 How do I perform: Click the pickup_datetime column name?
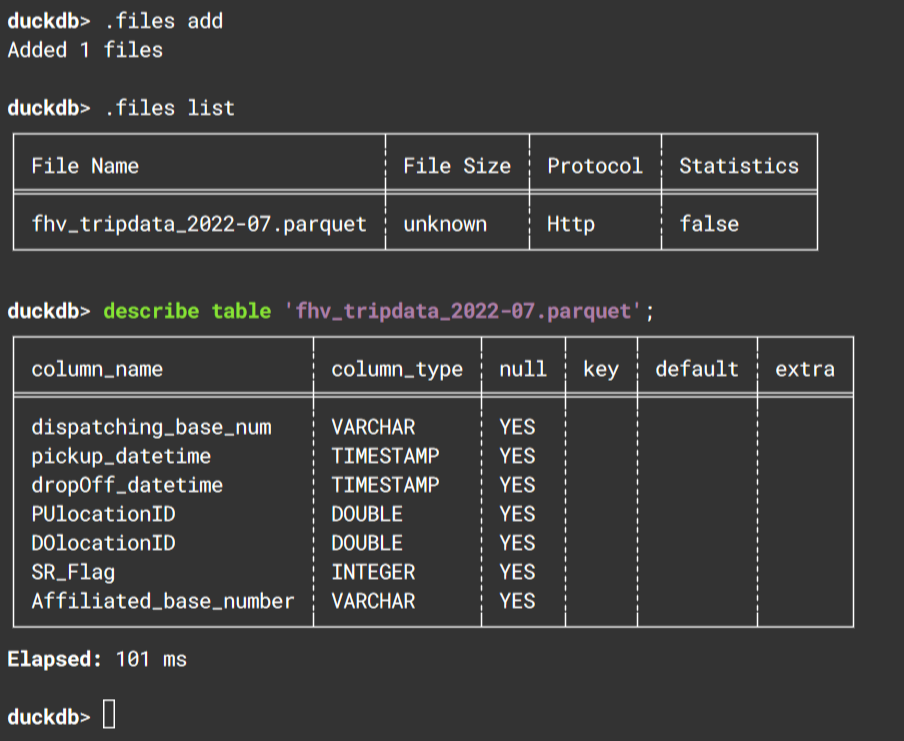(121, 456)
